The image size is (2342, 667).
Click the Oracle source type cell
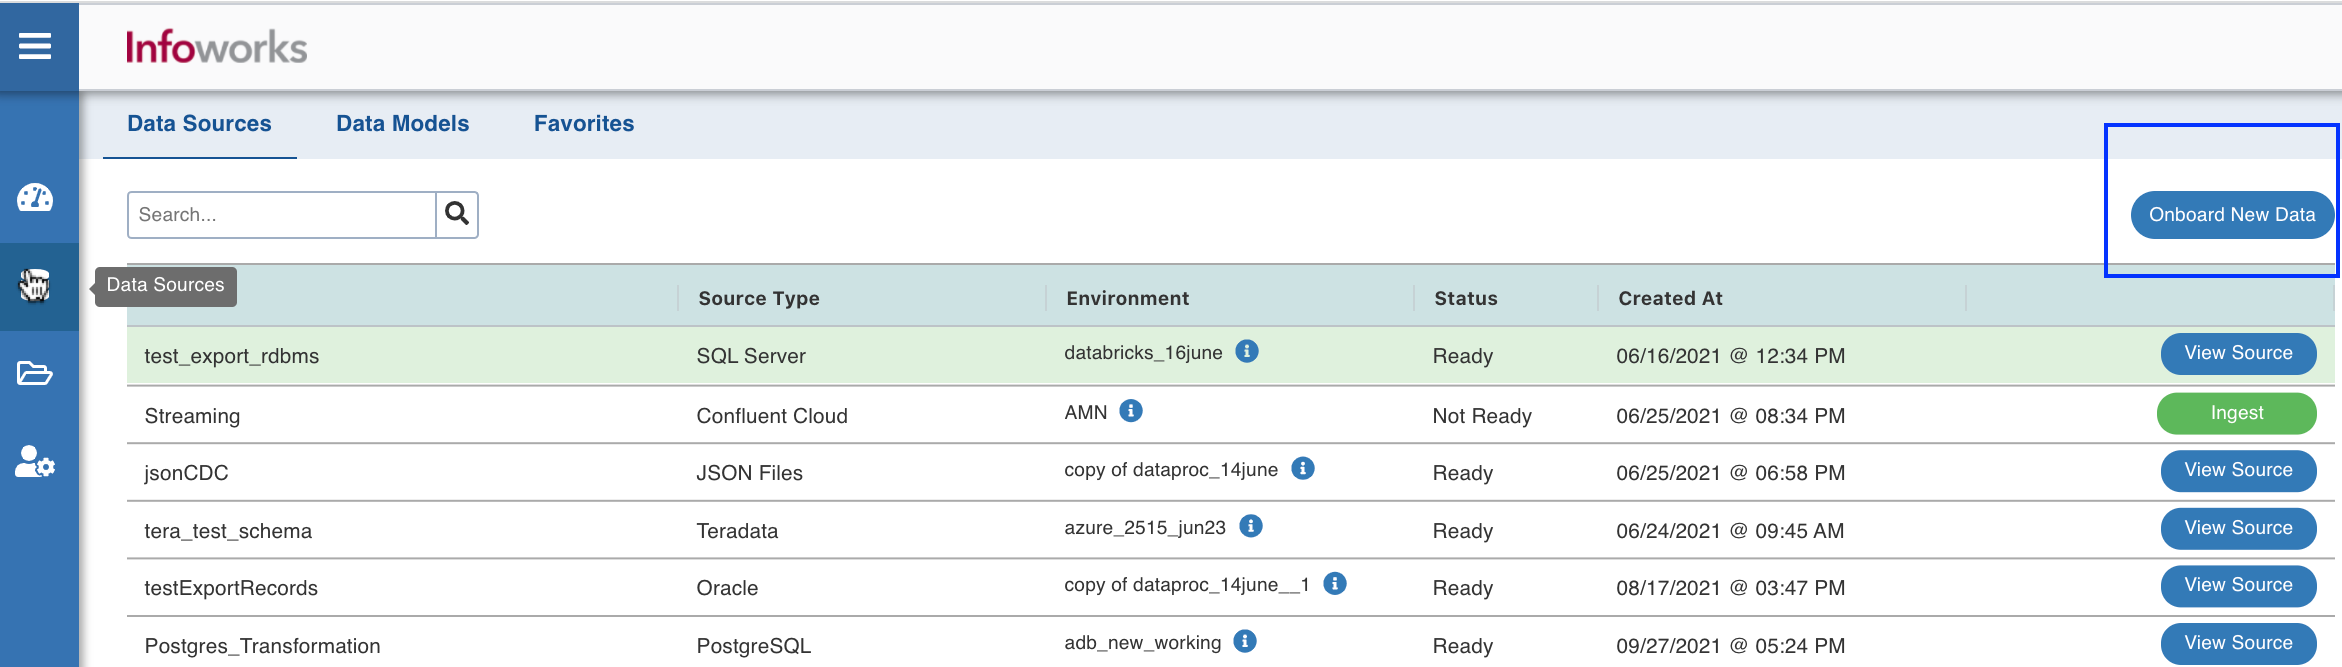727,588
